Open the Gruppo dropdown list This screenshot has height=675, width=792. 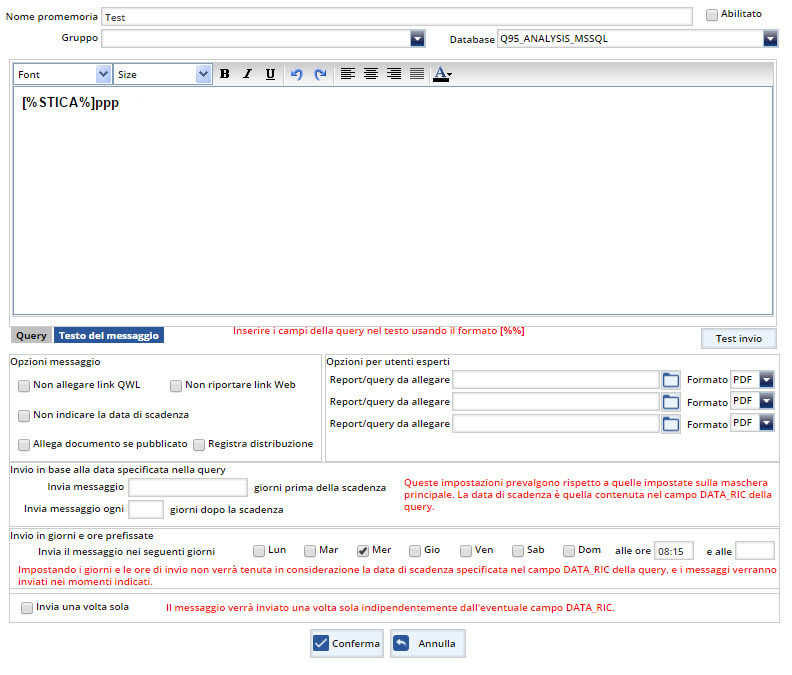tap(418, 39)
